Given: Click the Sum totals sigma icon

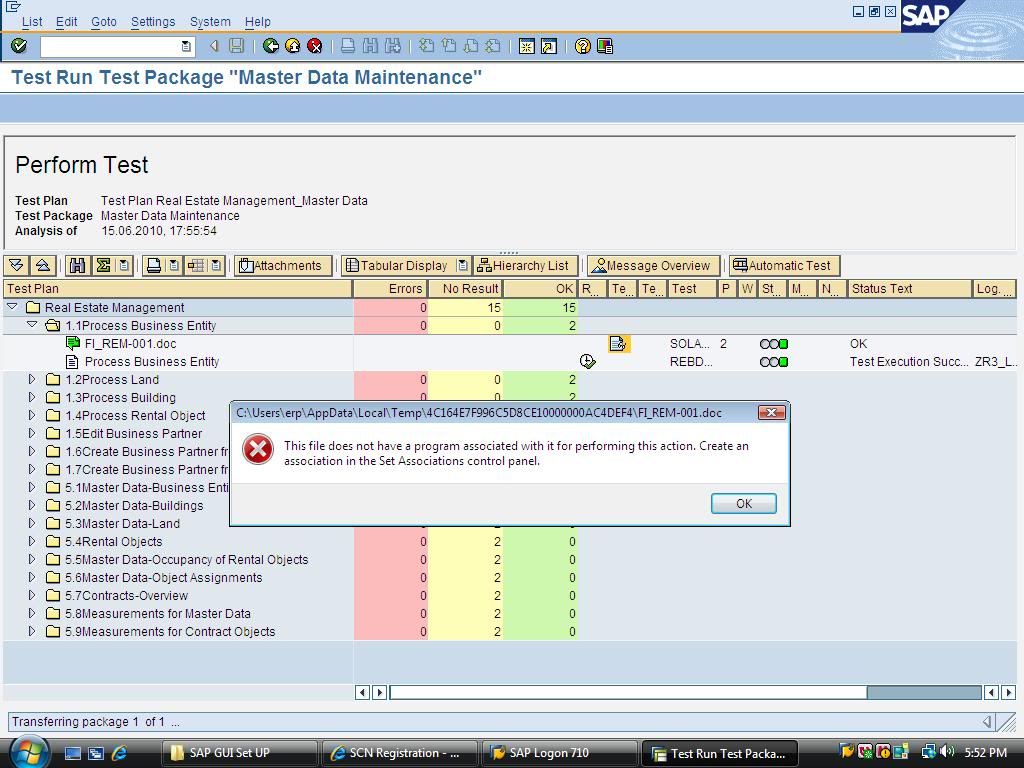Looking at the screenshot, I should (103, 265).
